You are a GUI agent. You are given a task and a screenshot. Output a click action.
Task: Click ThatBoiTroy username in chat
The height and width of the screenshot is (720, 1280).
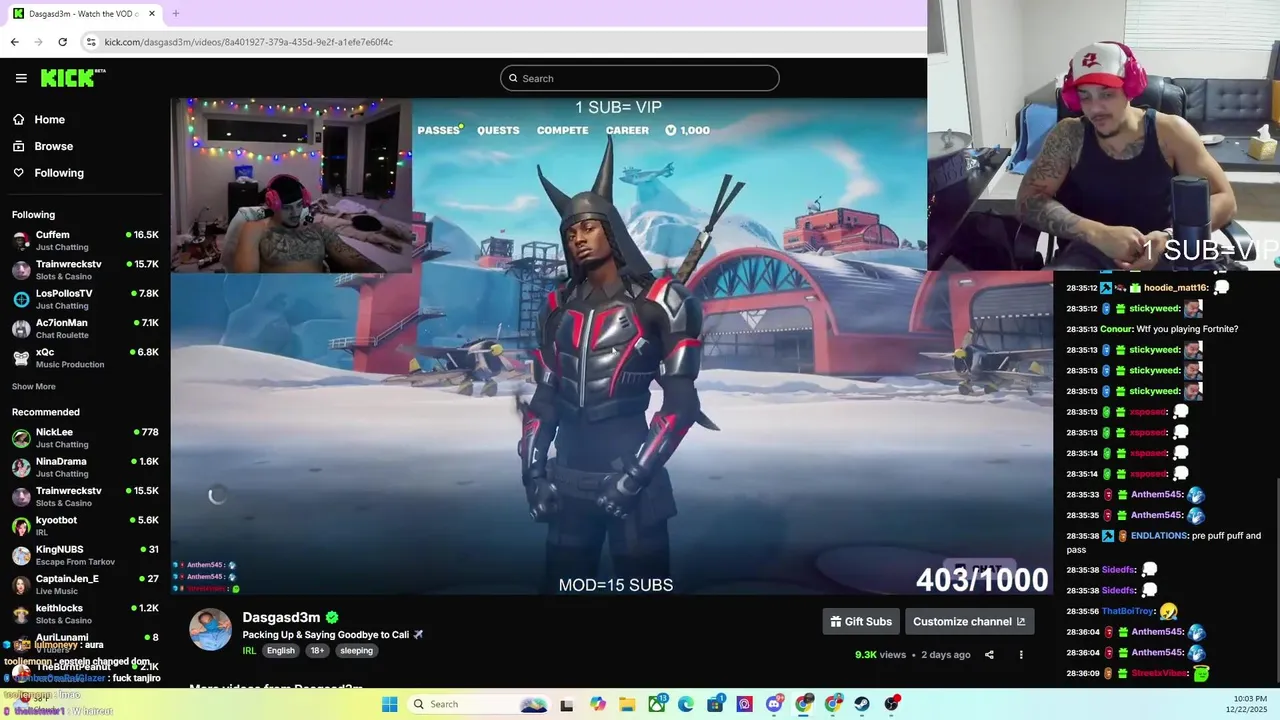tap(1128, 611)
